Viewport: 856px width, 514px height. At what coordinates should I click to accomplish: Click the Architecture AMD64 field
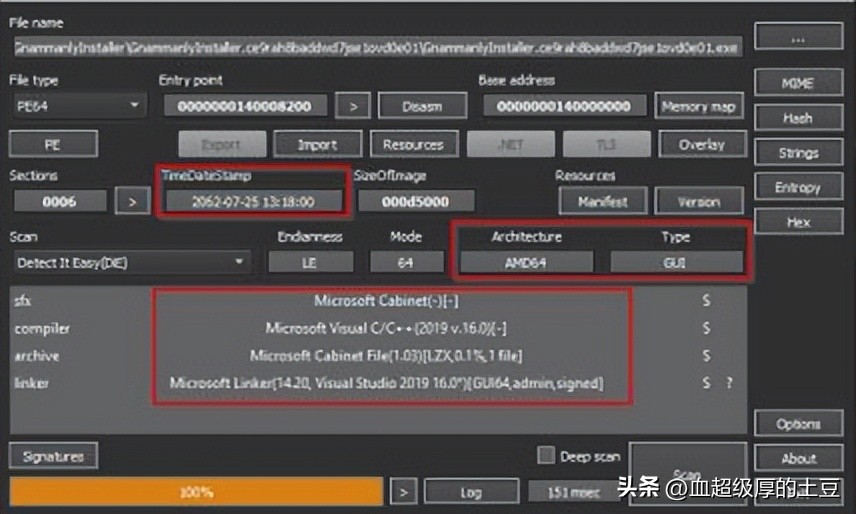coord(526,262)
